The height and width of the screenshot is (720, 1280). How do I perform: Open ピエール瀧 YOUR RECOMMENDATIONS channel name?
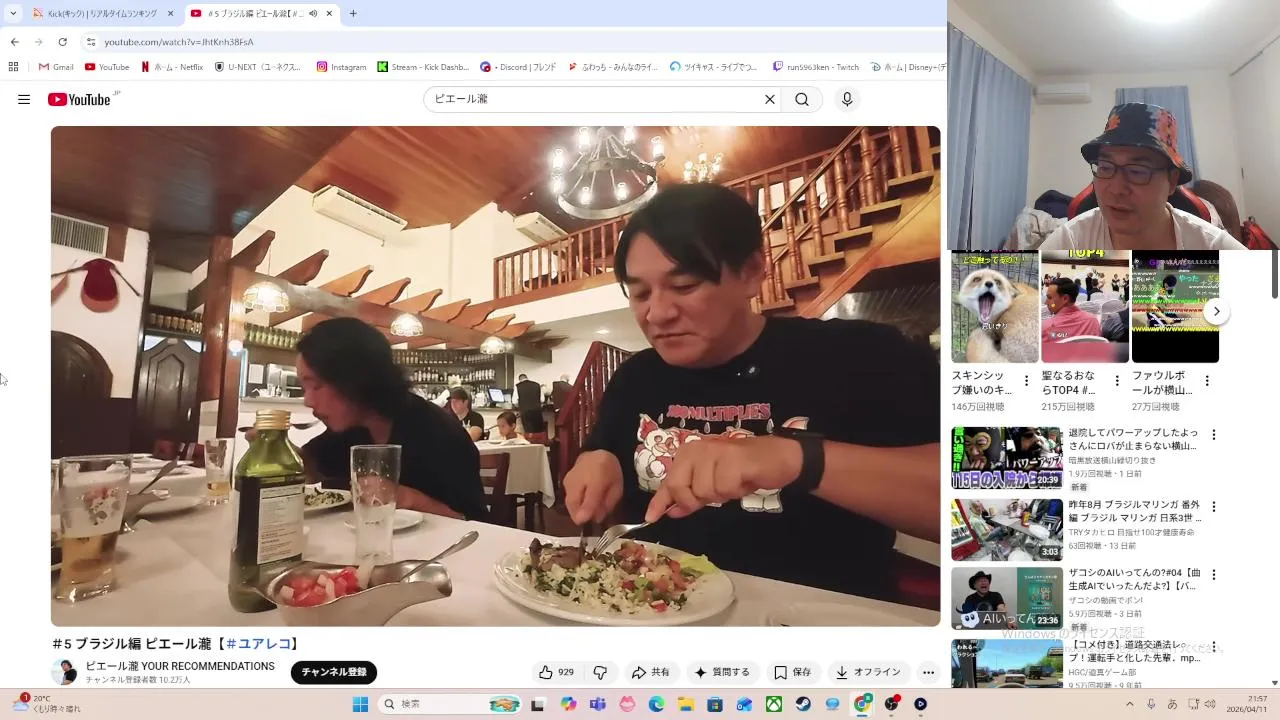[180, 666]
